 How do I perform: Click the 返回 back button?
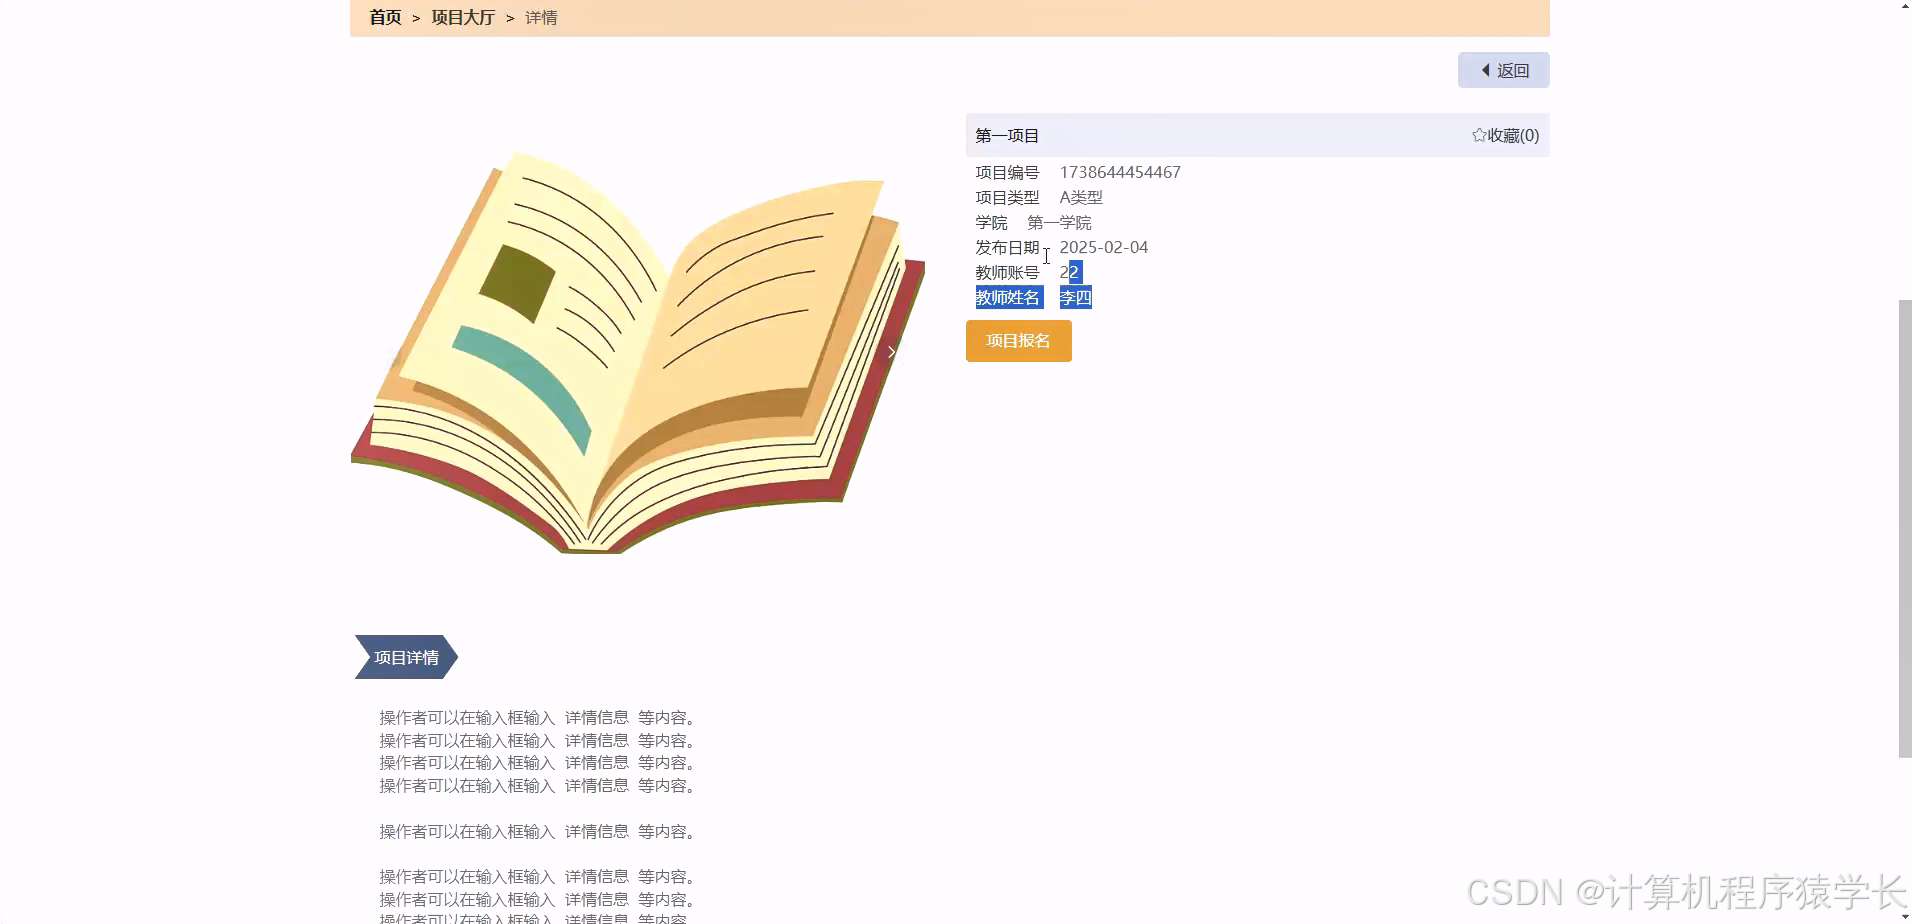pos(1503,70)
